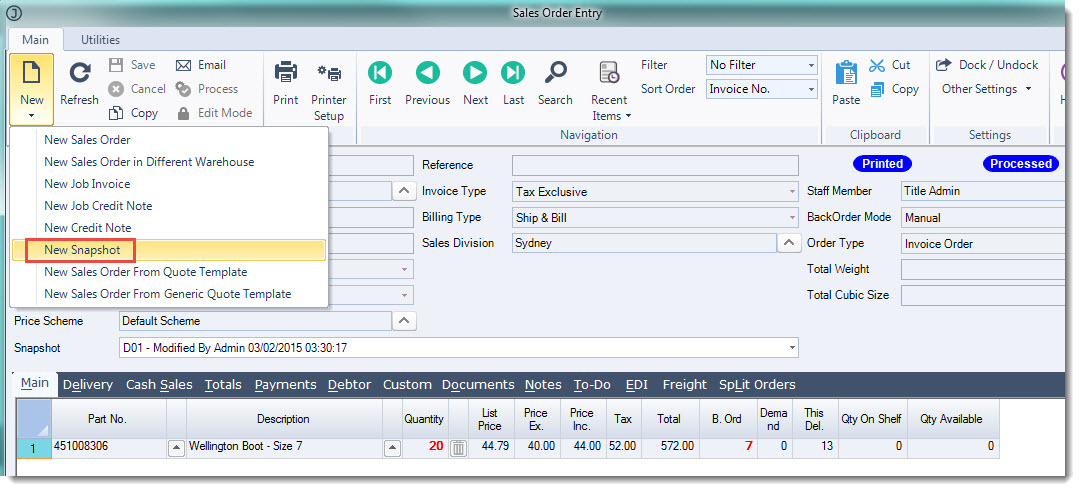Open the Documents tab
The image size is (1080, 491).
[x=478, y=385]
